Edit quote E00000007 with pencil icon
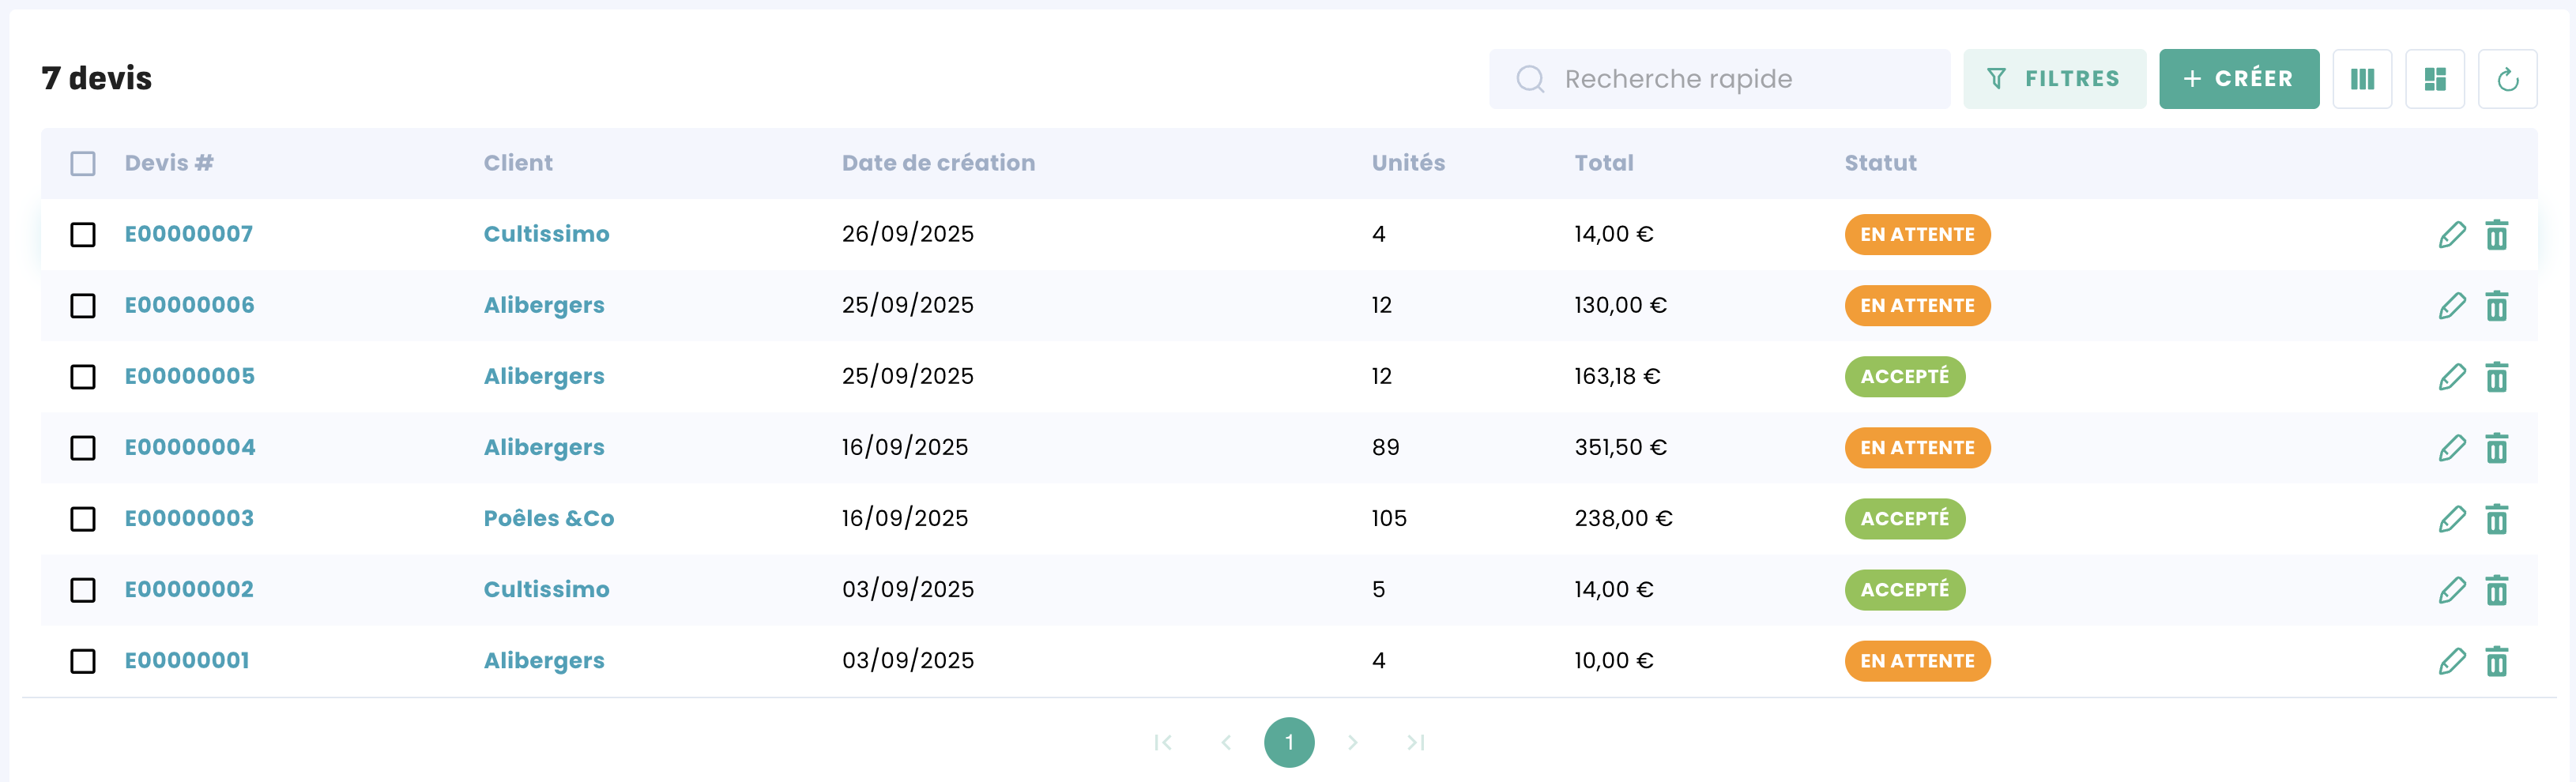The image size is (2576, 782). point(2451,234)
